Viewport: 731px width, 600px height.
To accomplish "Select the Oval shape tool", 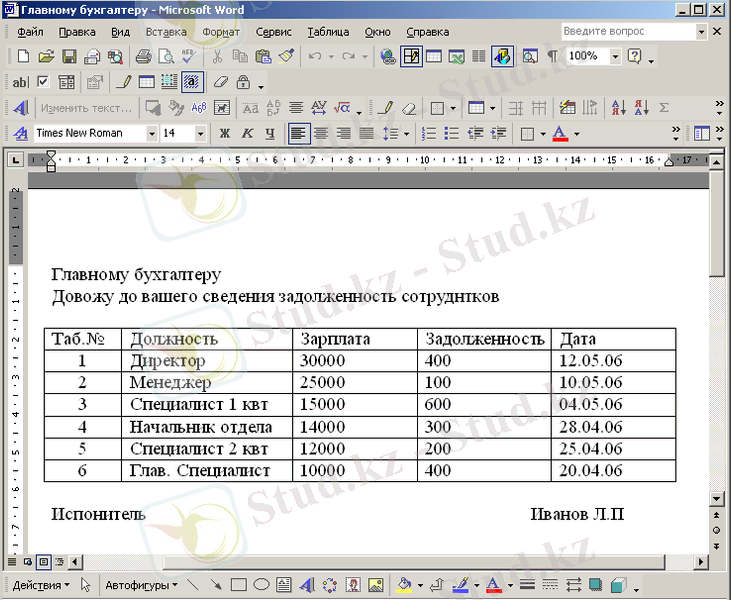I will (x=261, y=585).
